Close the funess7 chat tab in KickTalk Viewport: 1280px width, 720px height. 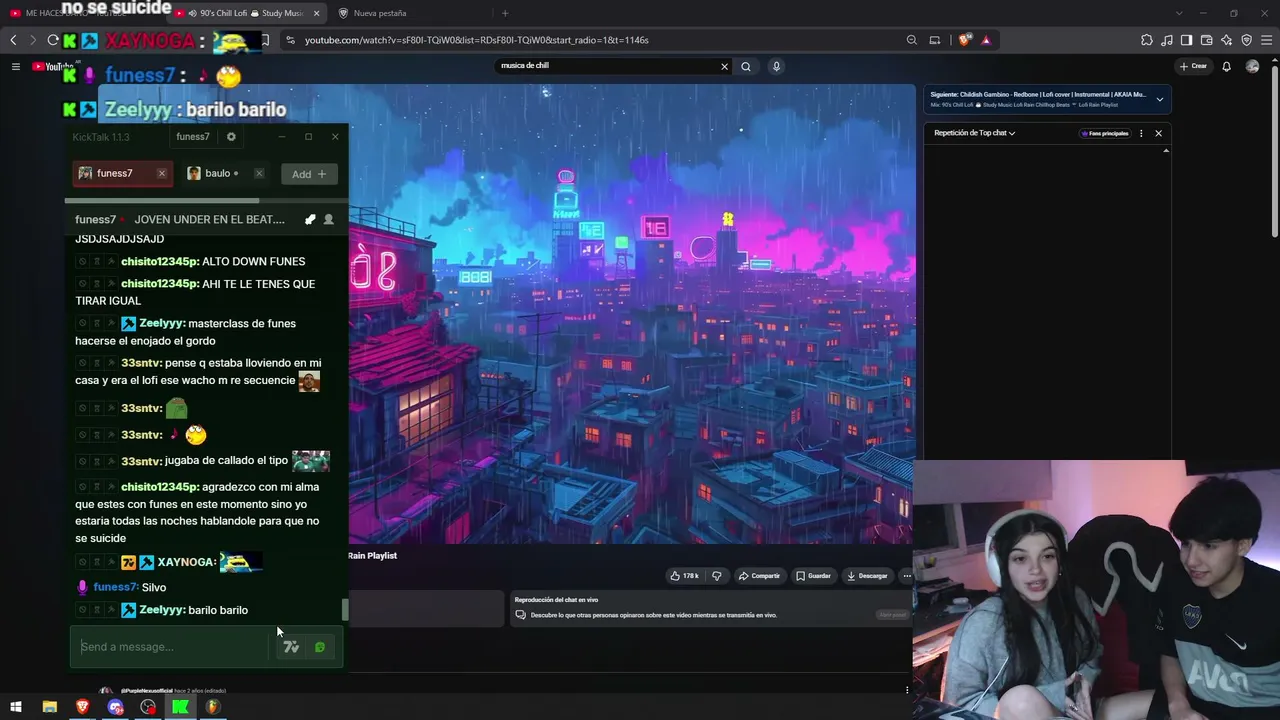[x=161, y=174]
